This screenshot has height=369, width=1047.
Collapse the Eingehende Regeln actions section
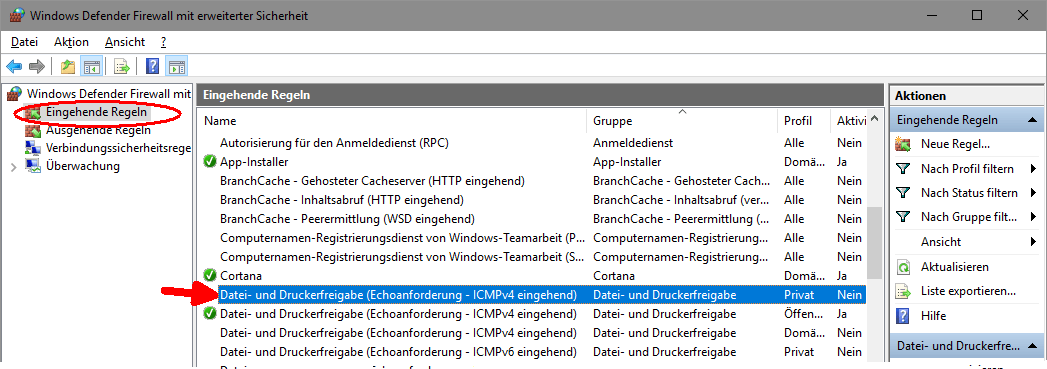(x=1032, y=120)
